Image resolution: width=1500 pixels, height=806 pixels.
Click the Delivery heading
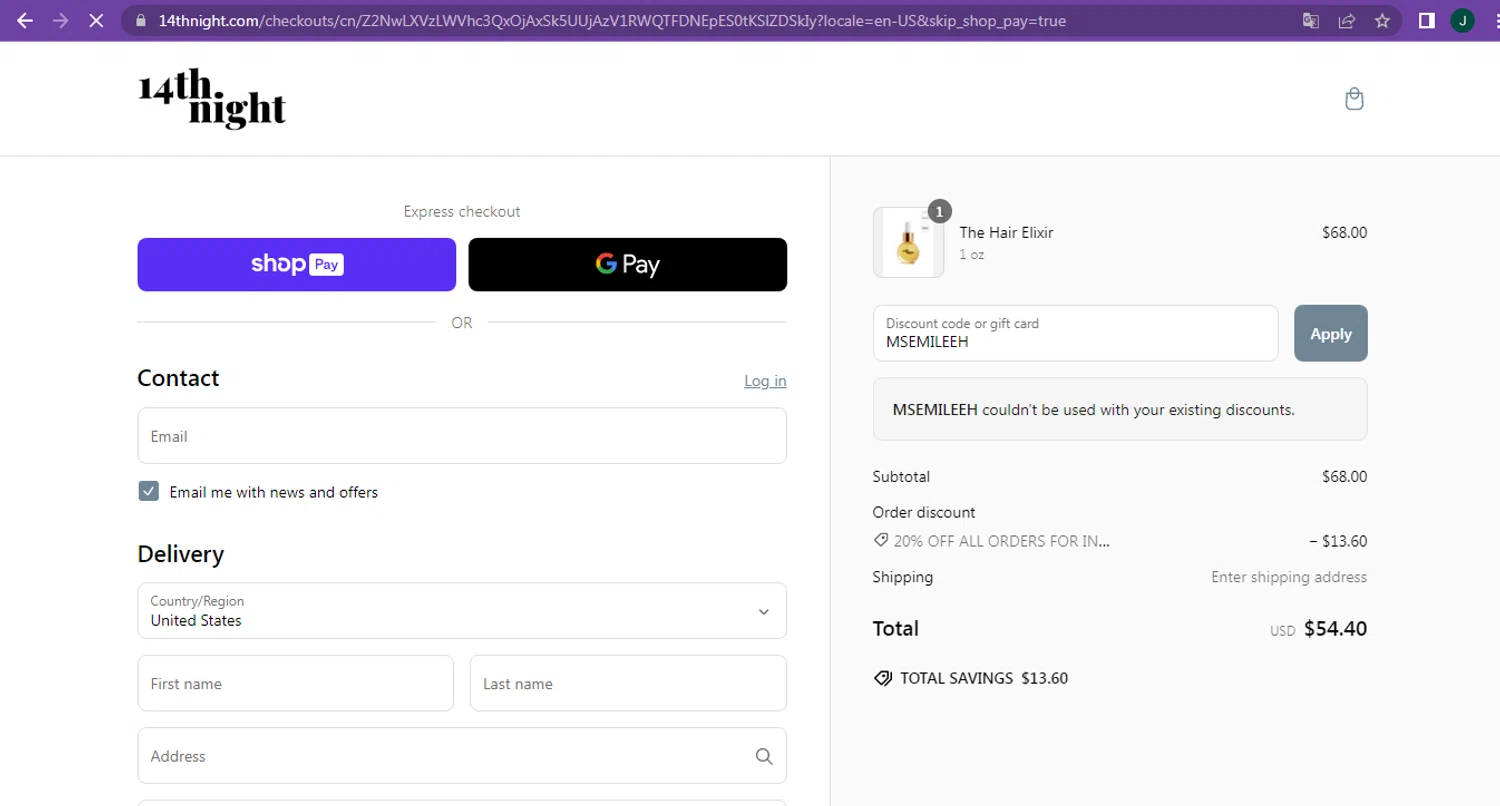[x=181, y=554]
